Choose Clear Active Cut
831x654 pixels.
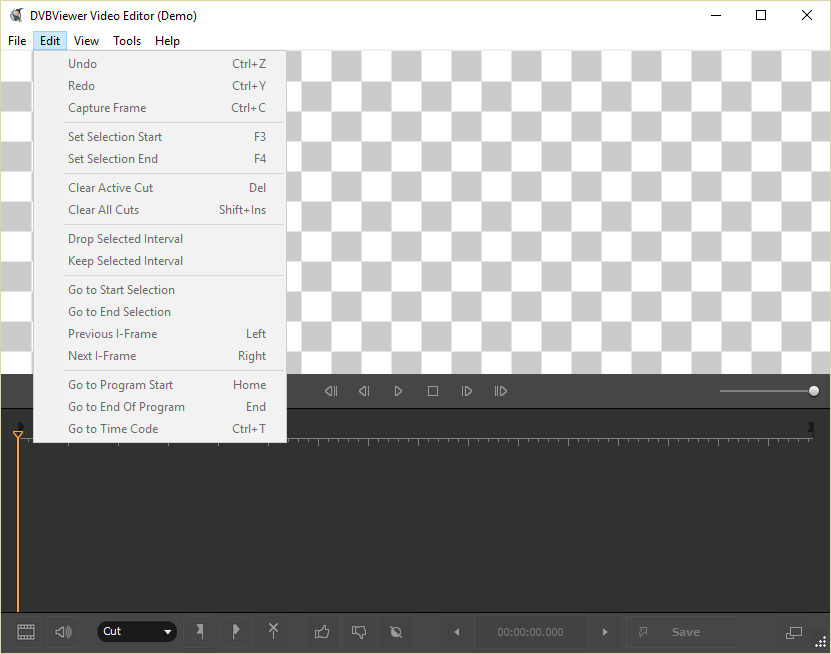point(160,188)
